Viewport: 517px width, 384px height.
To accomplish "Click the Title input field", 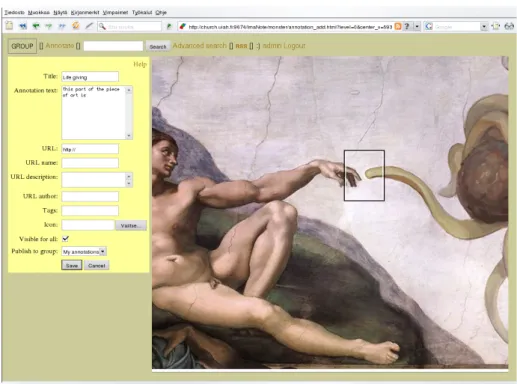I will point(90,77).
